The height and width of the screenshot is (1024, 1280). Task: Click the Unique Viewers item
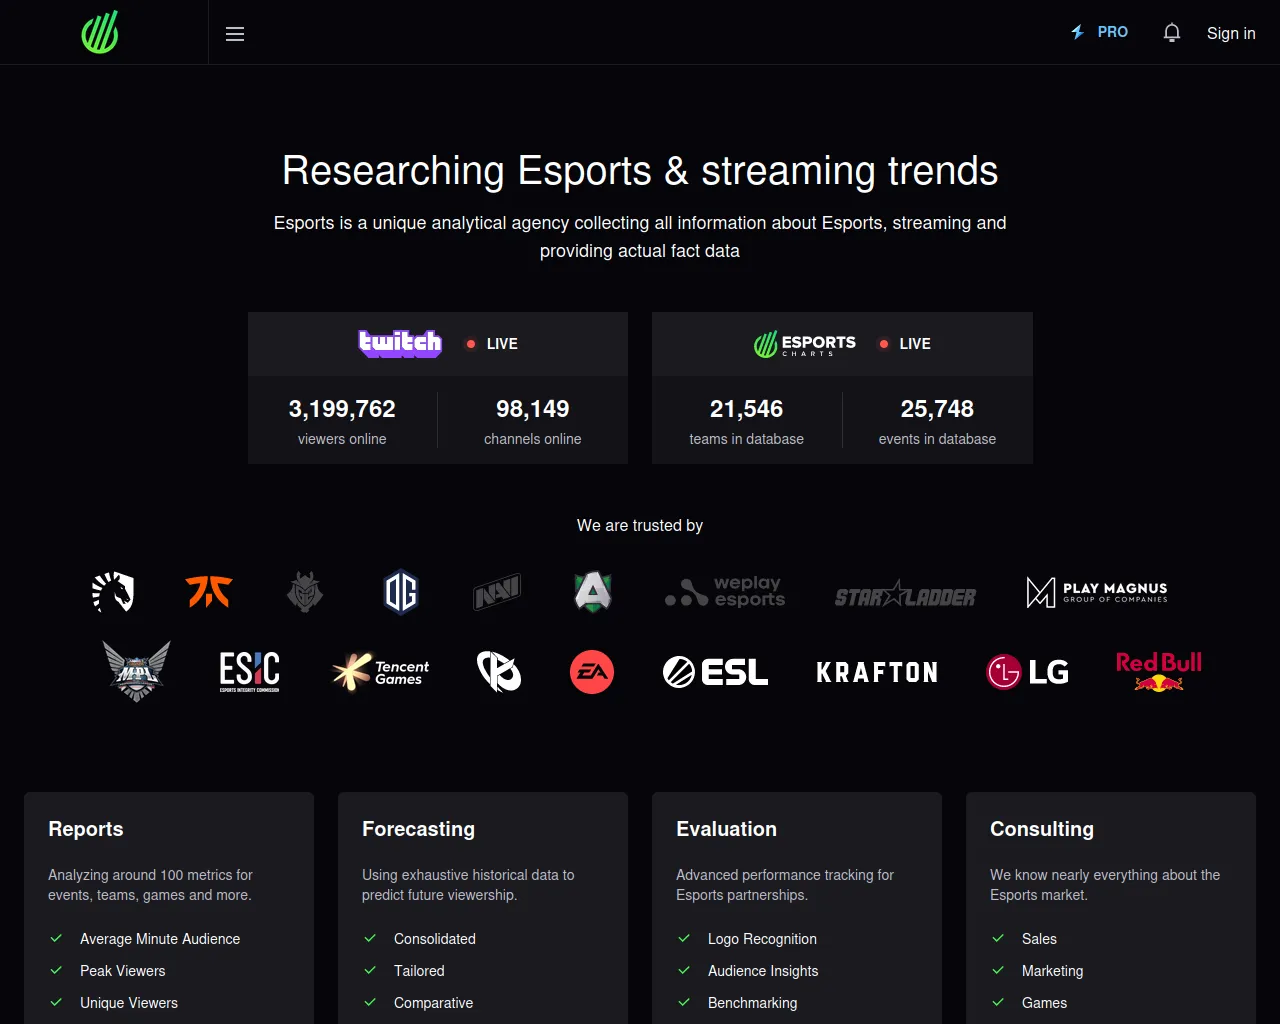tap(129, 1003)
